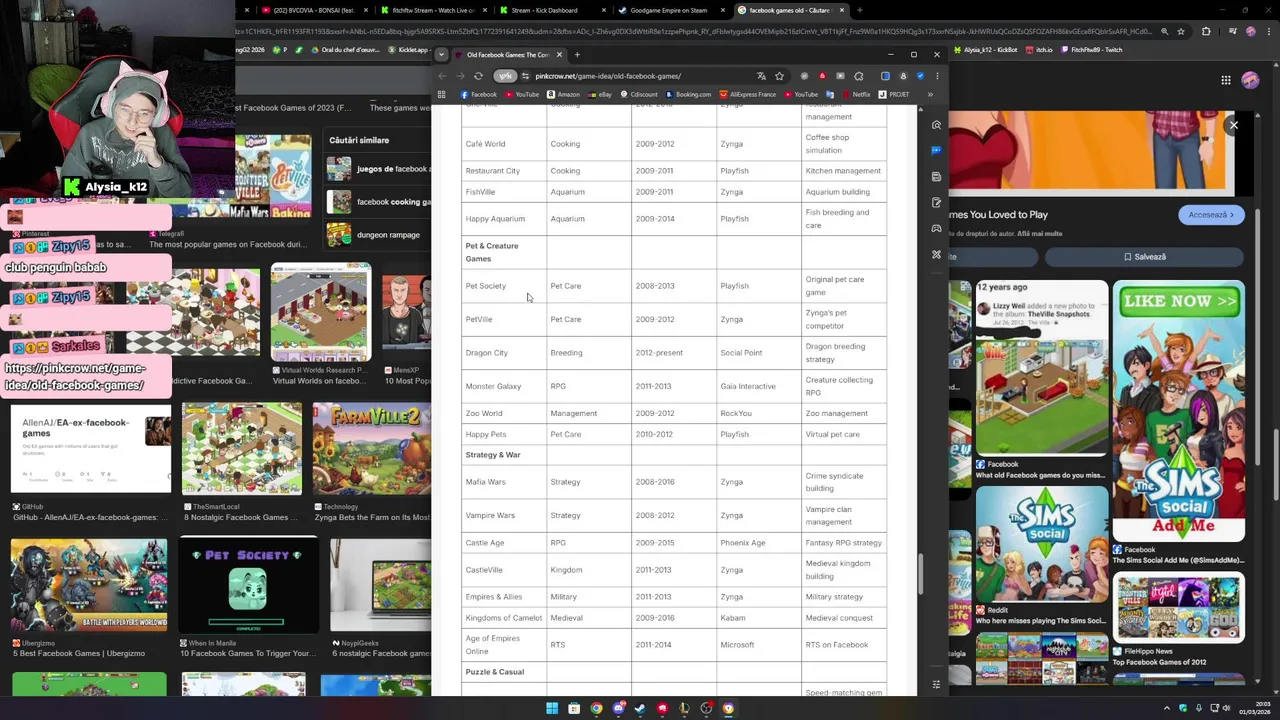
Task: Open the PROJET bookmark
Action: tap(894, 95)
